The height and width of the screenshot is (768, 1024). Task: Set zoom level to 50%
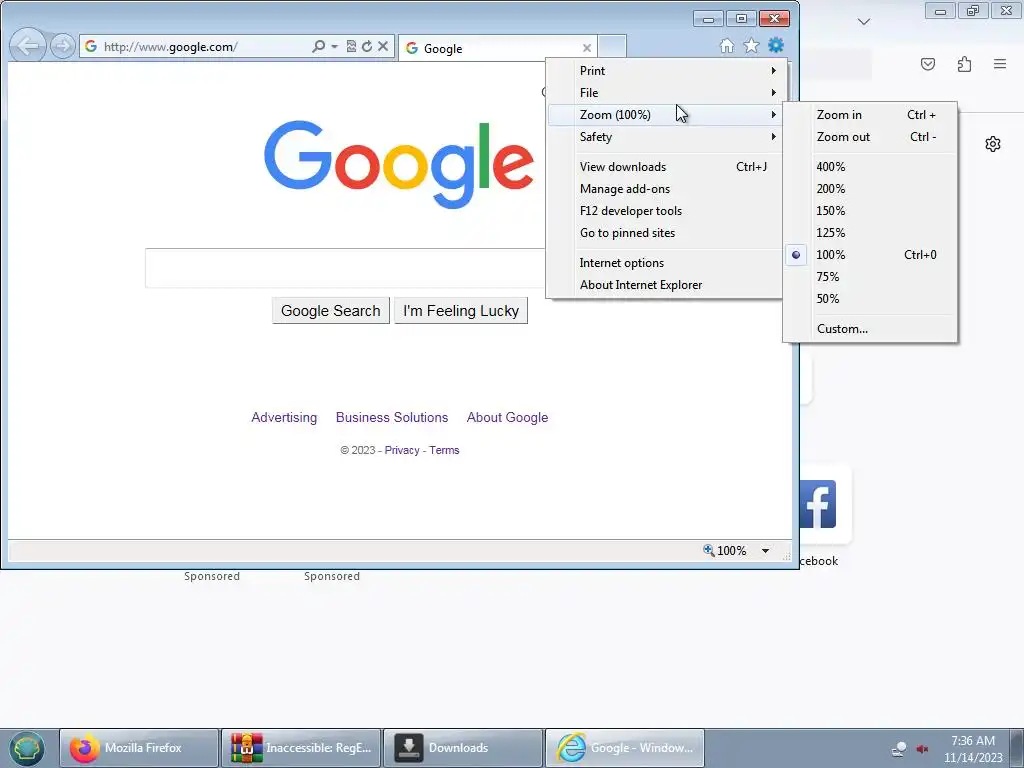871,299
